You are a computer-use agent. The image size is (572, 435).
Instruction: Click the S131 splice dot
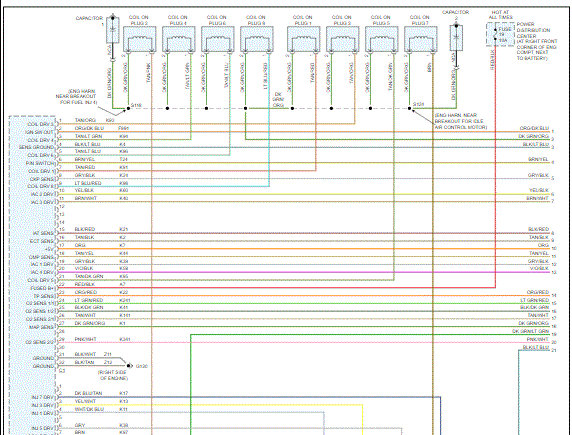[409, 108]
